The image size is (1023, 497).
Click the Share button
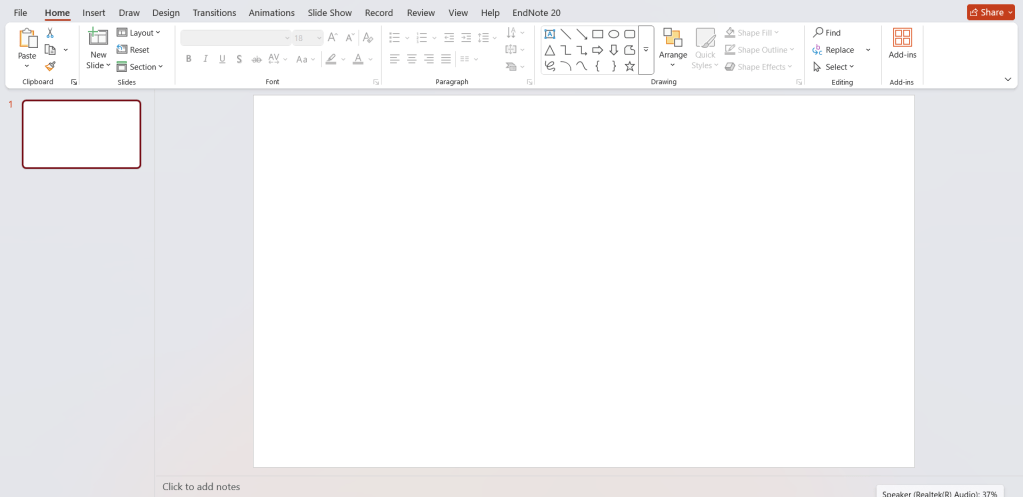point(990,12)
